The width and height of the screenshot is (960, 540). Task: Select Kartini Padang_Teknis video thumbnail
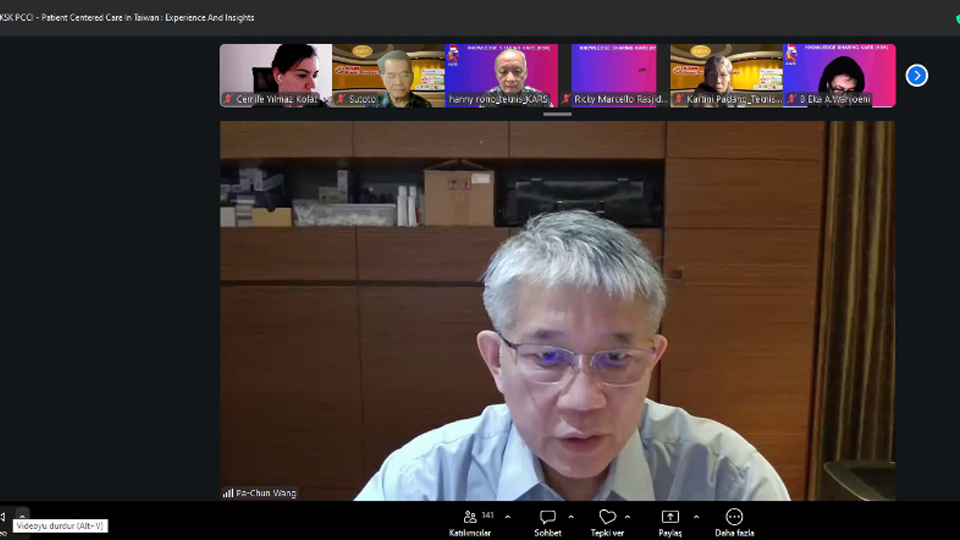(x=726, y=75)
